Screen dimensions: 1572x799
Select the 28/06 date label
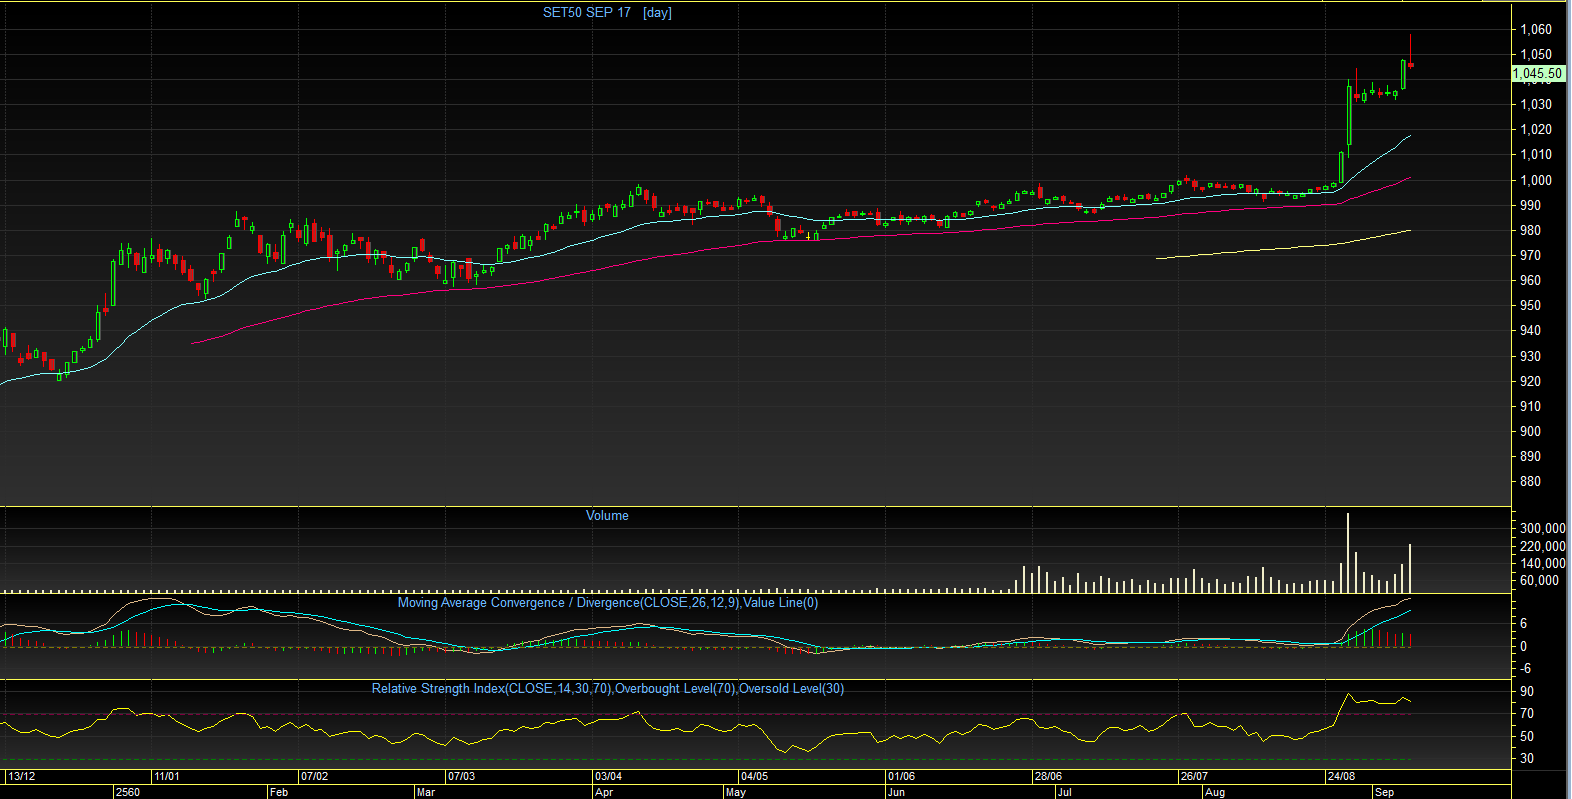1048,777
